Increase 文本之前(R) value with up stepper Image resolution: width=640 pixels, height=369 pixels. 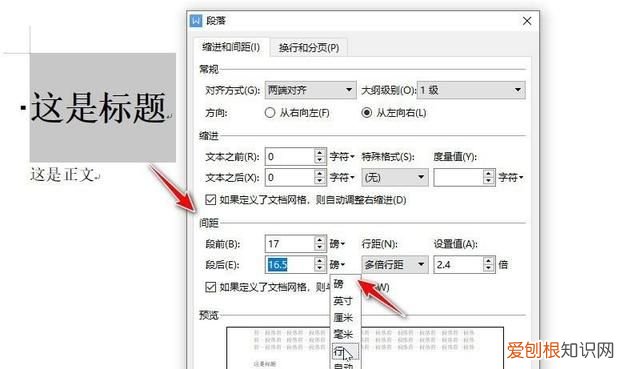click(320, 152)
